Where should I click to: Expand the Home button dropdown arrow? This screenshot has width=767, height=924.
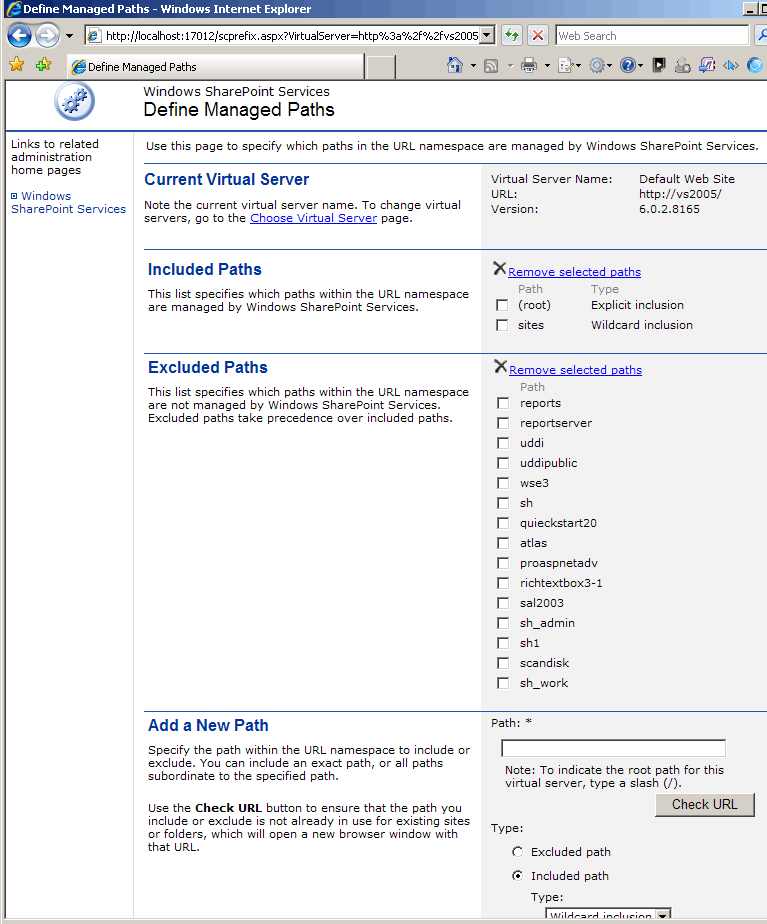(473, 65)
